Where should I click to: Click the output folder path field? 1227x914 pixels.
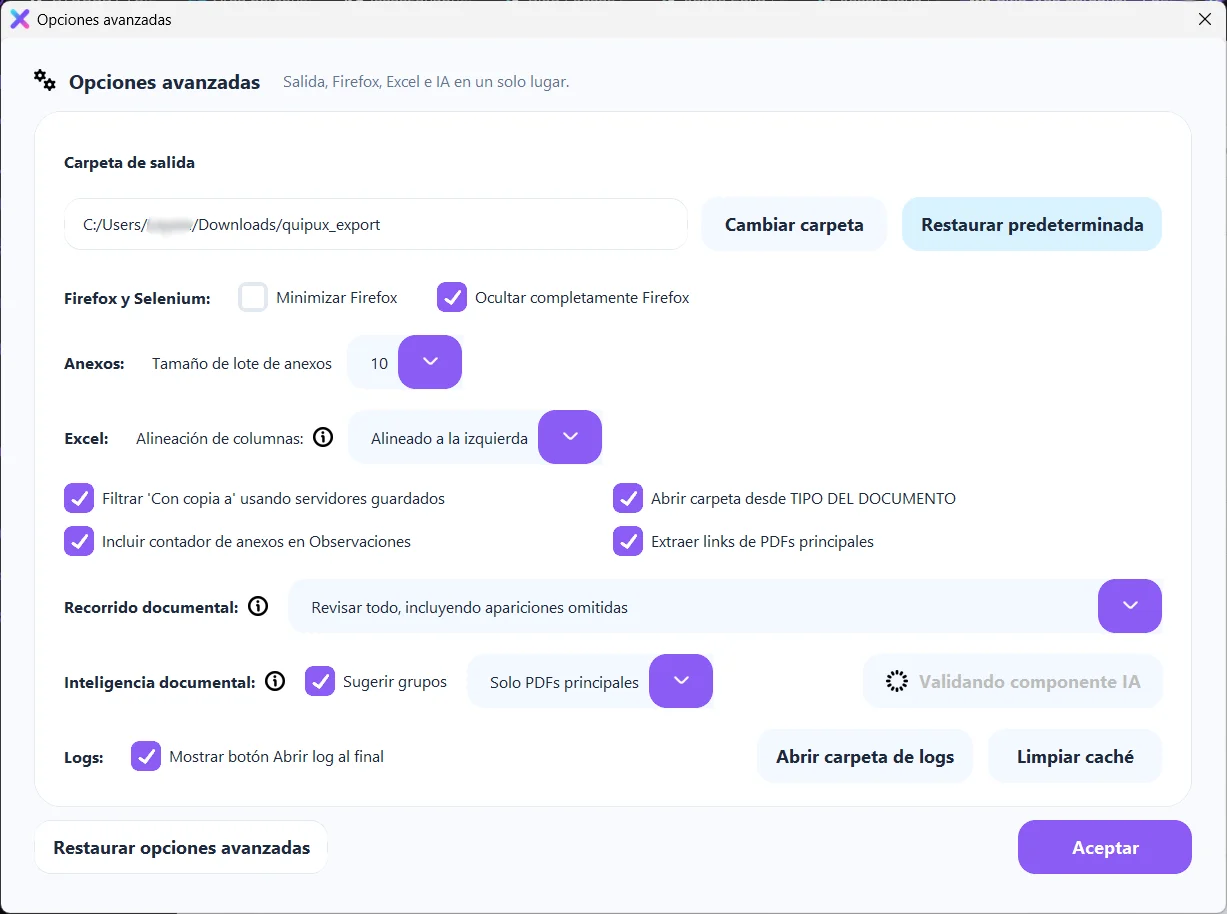(376, 224)
